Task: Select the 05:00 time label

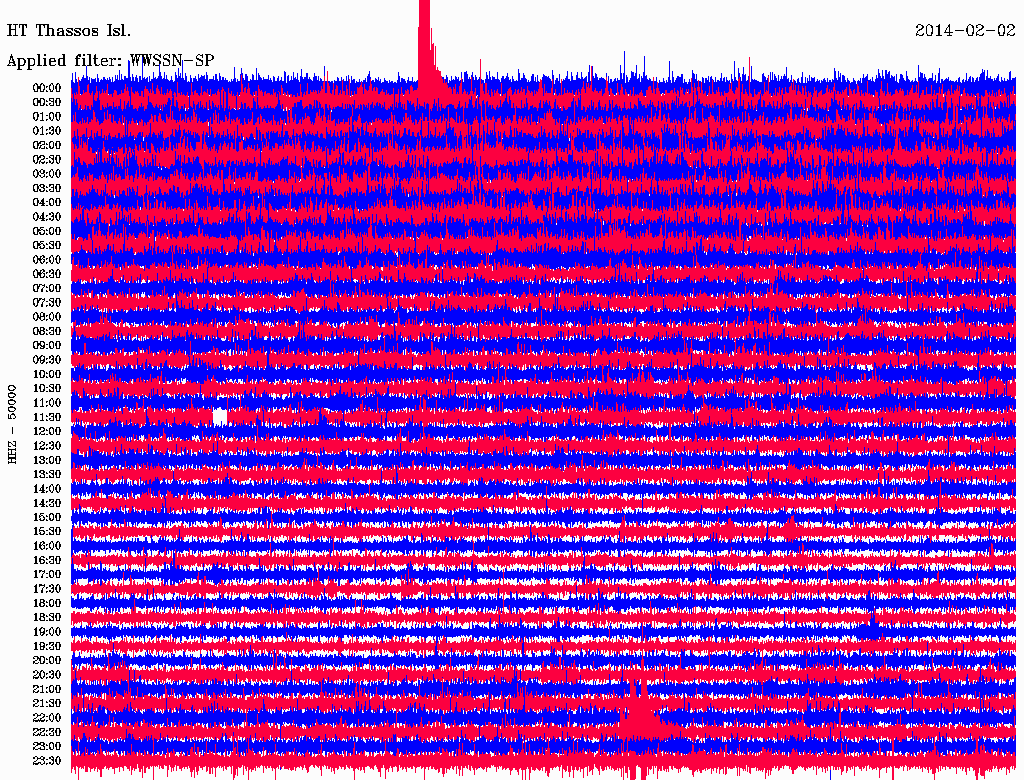Action: tap(46, 231)
